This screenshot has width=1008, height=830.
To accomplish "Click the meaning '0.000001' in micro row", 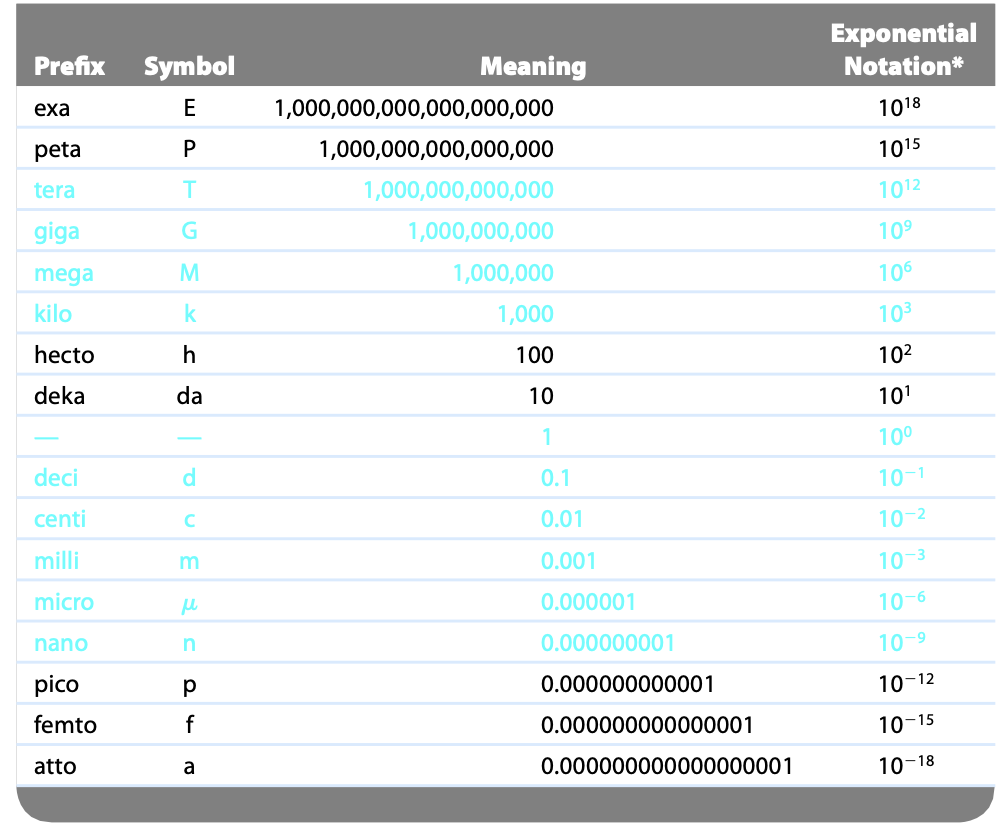I will pyautogui.click(x=588, y=602).
